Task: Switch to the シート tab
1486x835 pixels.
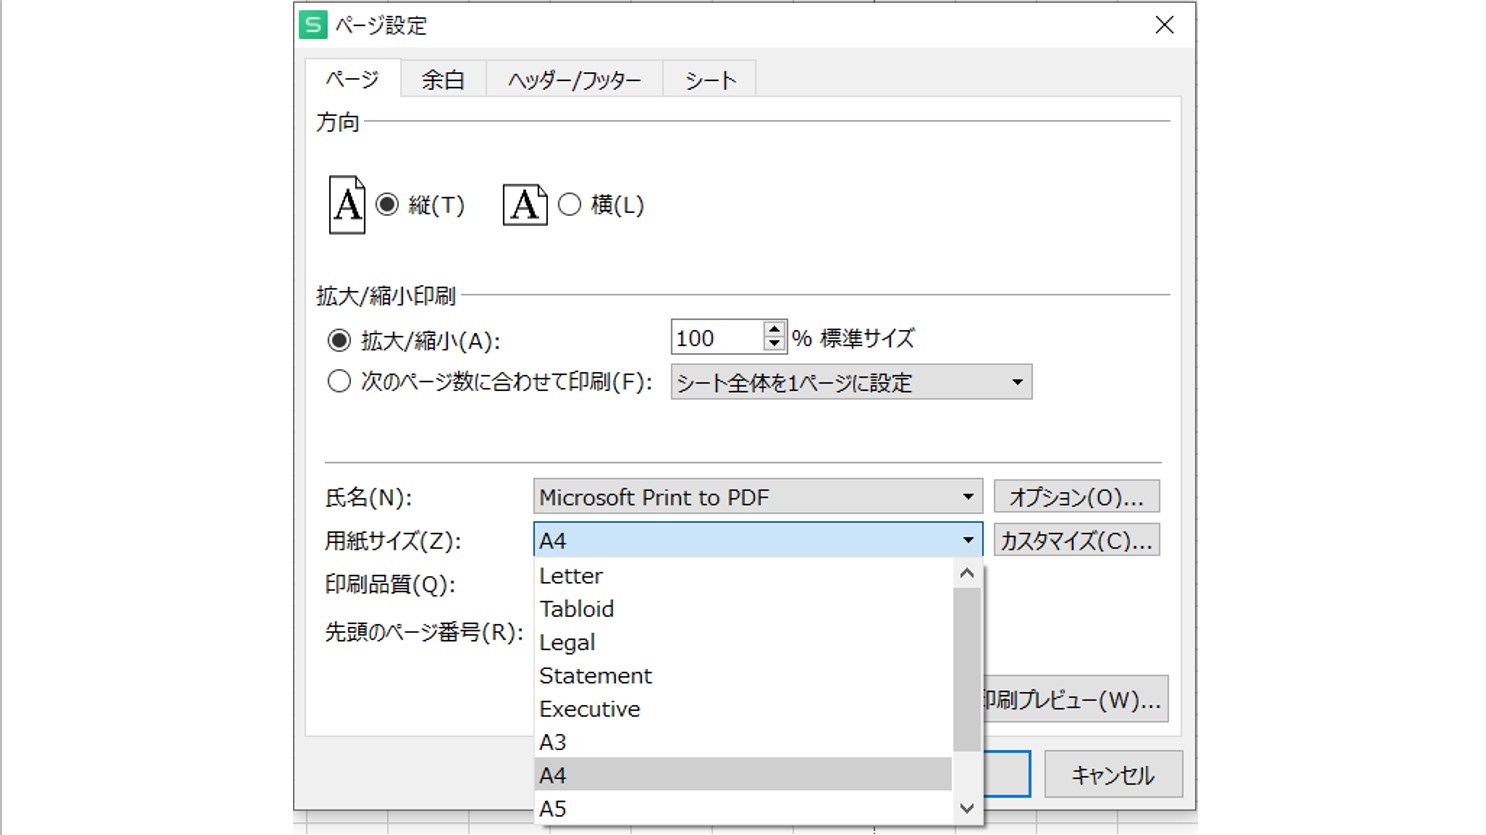Action: (710, 80)
